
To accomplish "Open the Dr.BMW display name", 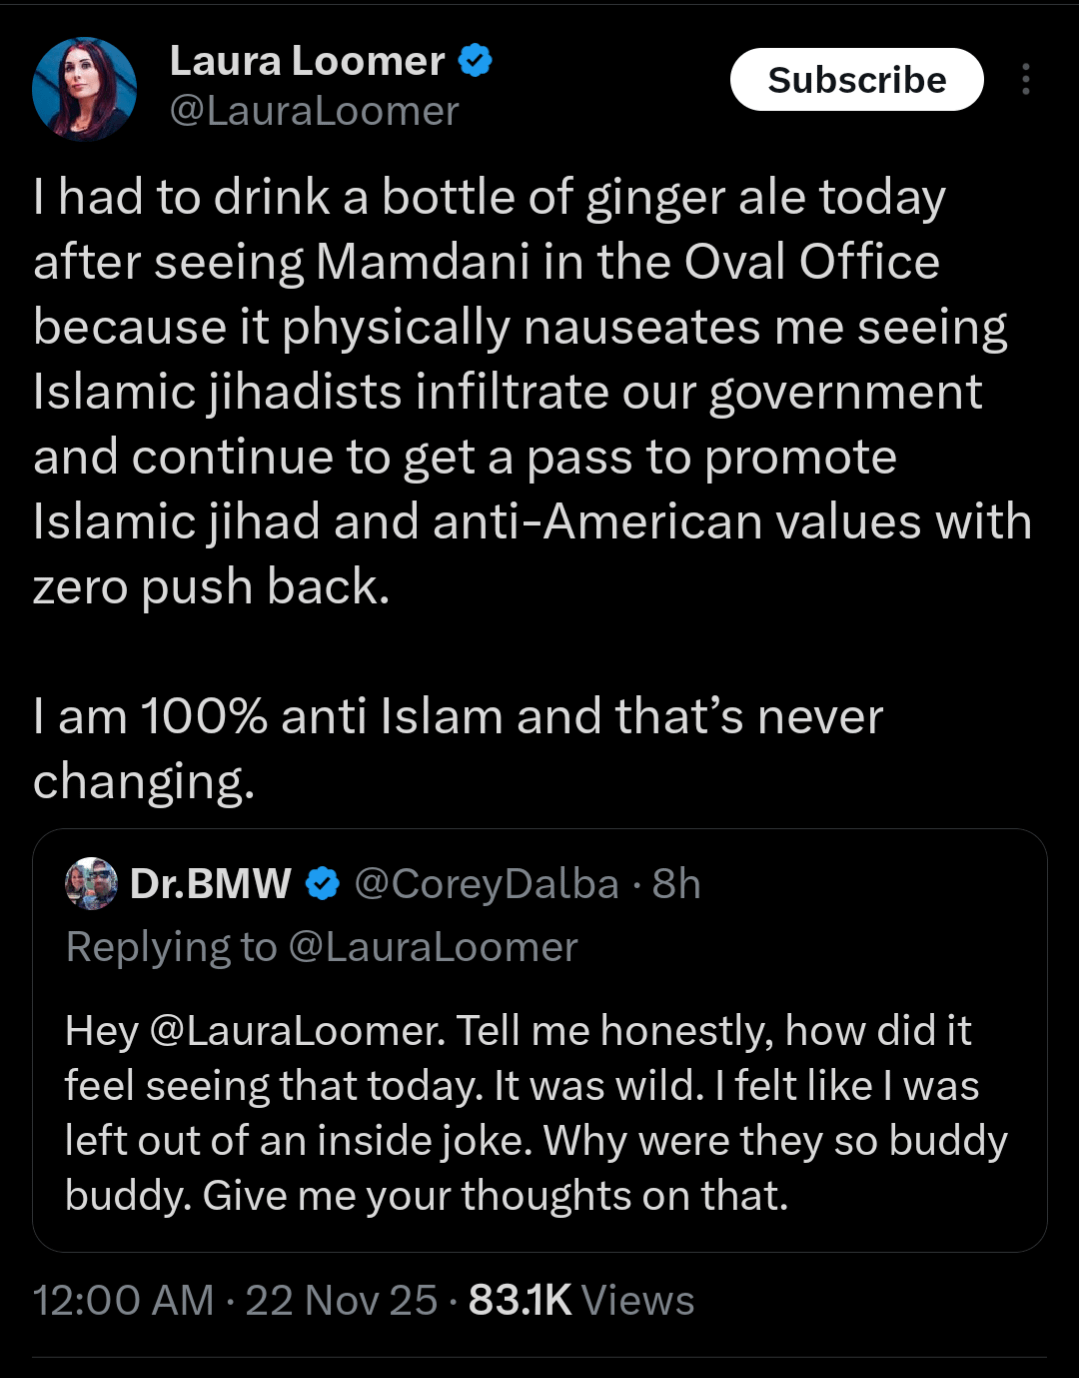I will click(210, 884).
